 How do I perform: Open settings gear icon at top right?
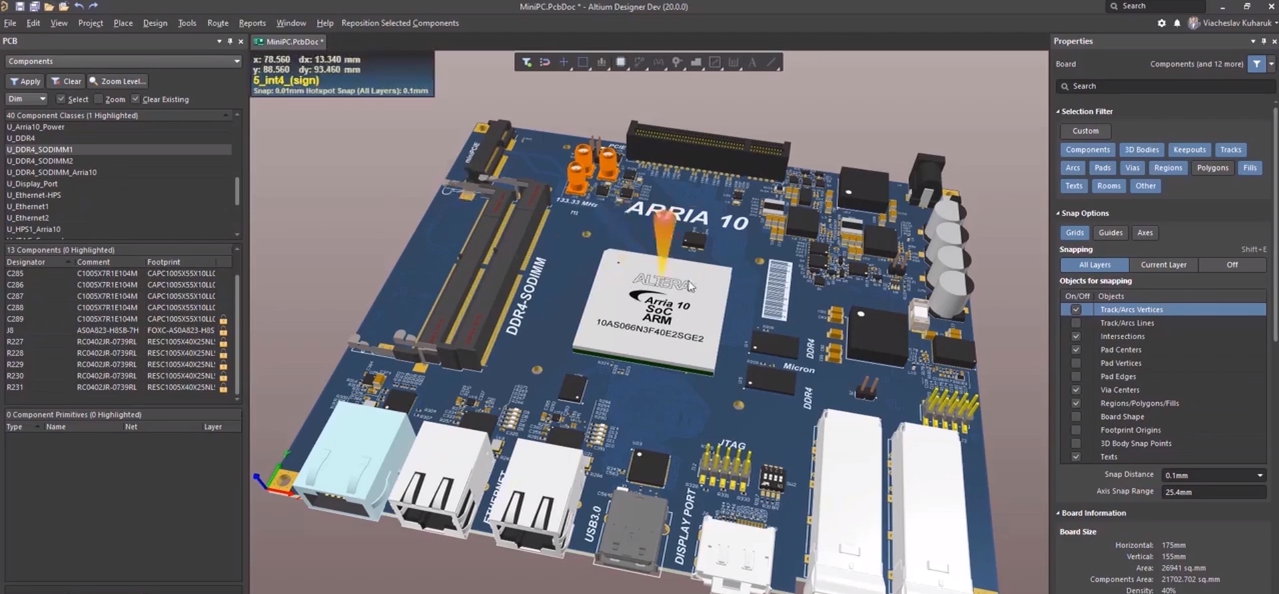pyautogui.click(x=1161, y=23)
